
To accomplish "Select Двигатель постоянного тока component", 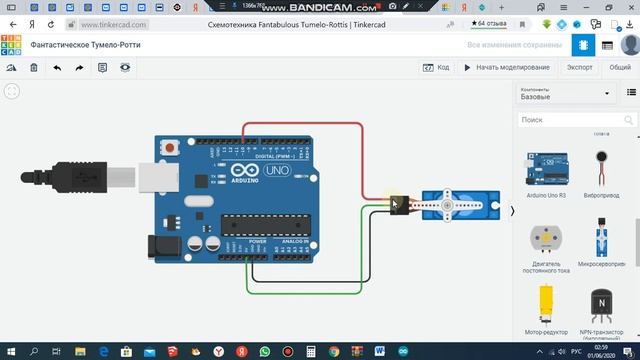I will click(x=546, y=248).
